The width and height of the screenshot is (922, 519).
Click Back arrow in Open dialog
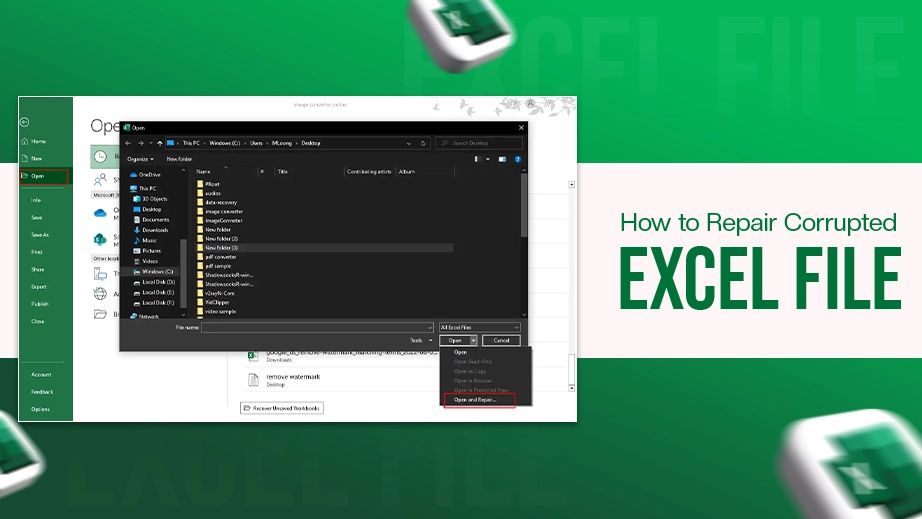coord(128,143)
